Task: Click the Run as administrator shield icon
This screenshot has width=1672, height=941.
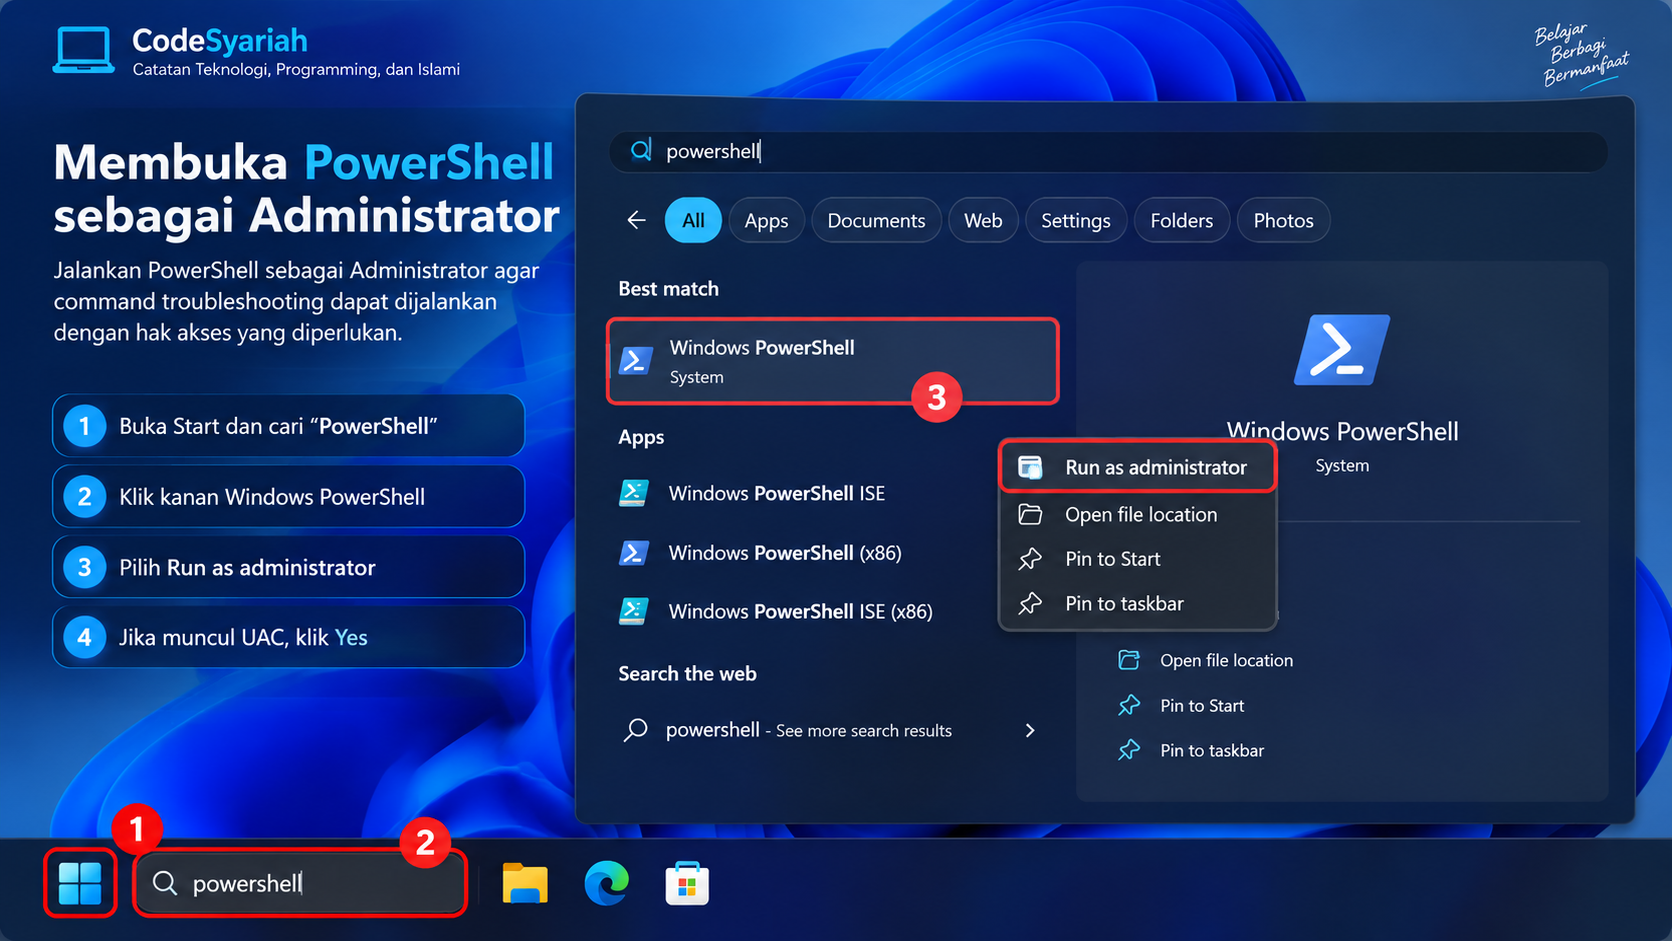Action: [1030, 467]
